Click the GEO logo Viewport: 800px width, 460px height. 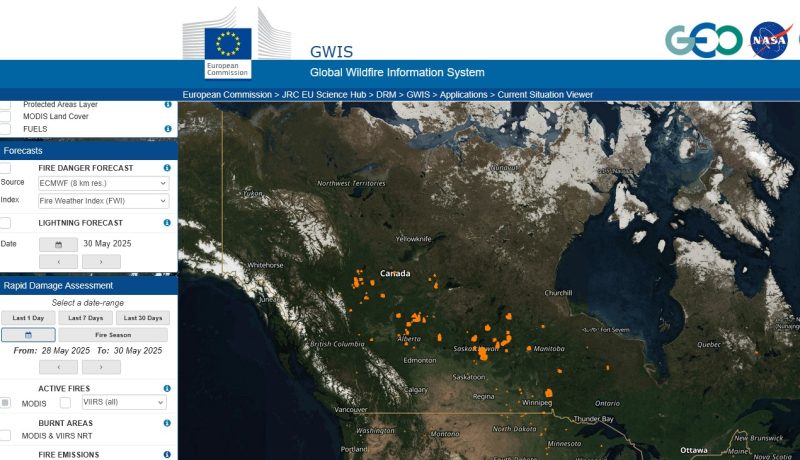704,40
